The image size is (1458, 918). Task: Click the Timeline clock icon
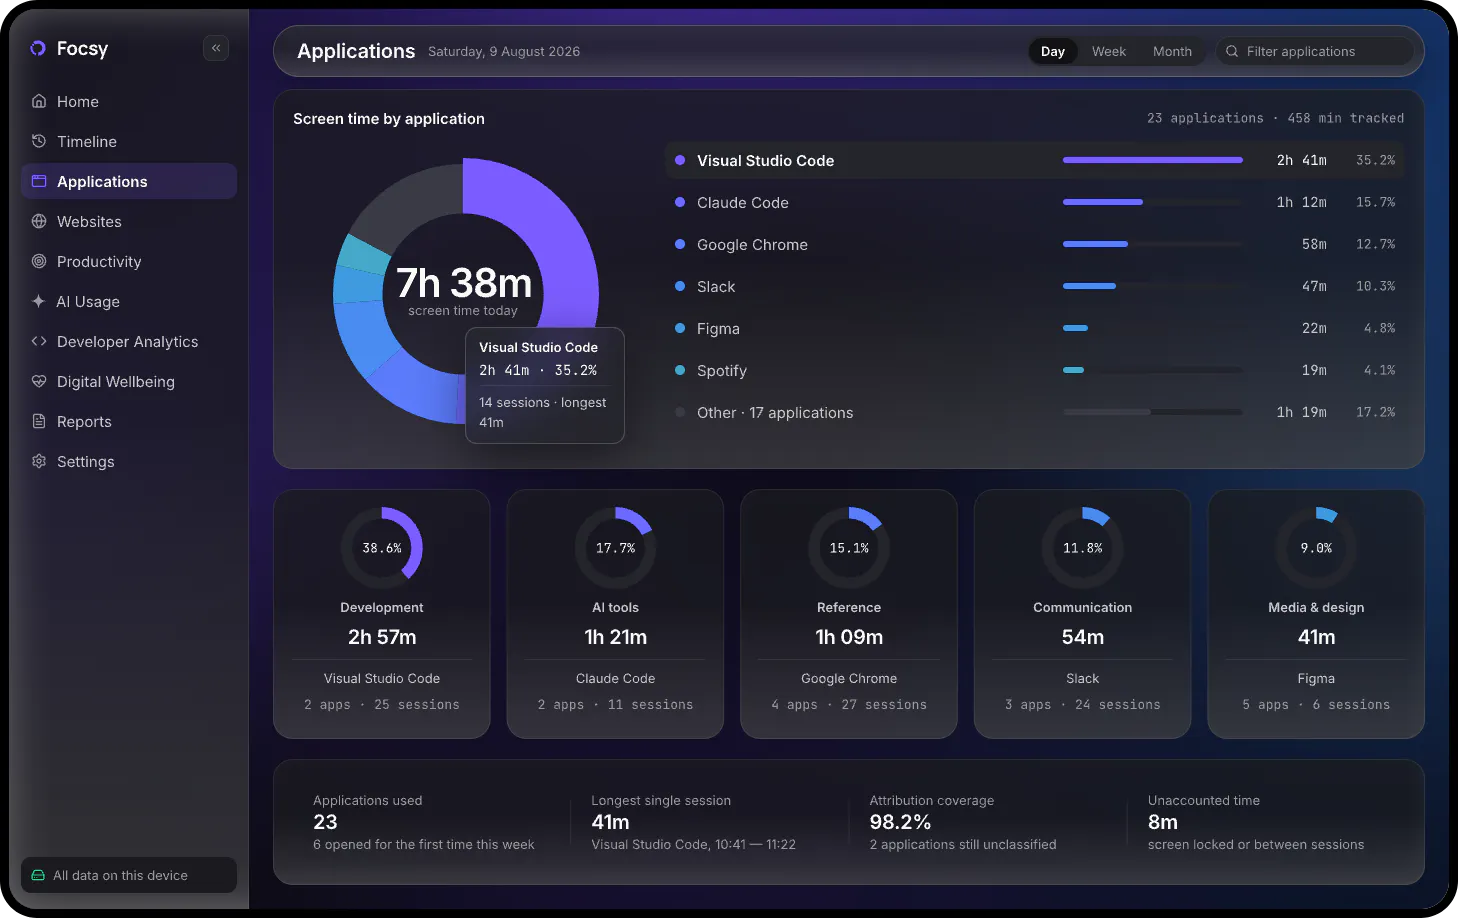(x=39, y=141)
